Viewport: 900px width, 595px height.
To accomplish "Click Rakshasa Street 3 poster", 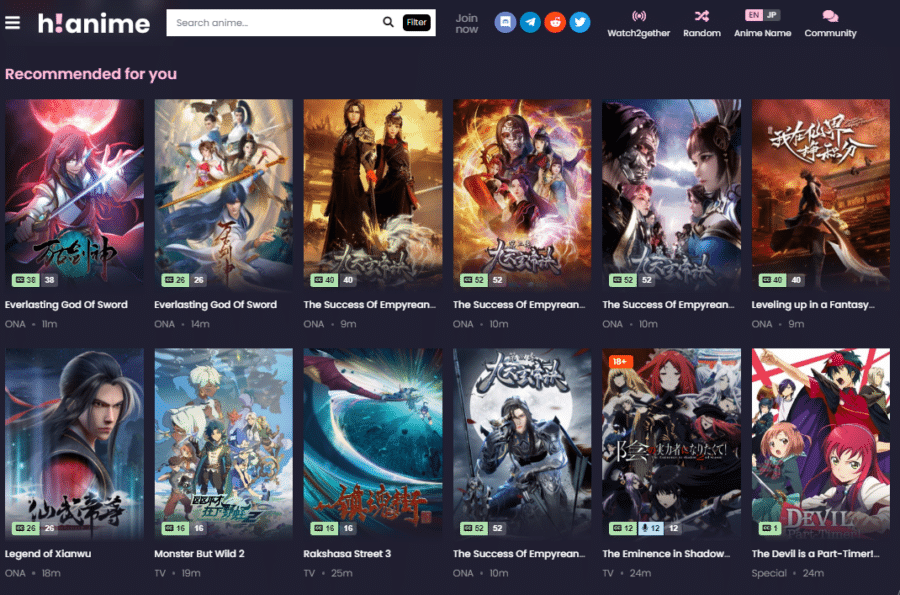I will pos(373,444).
